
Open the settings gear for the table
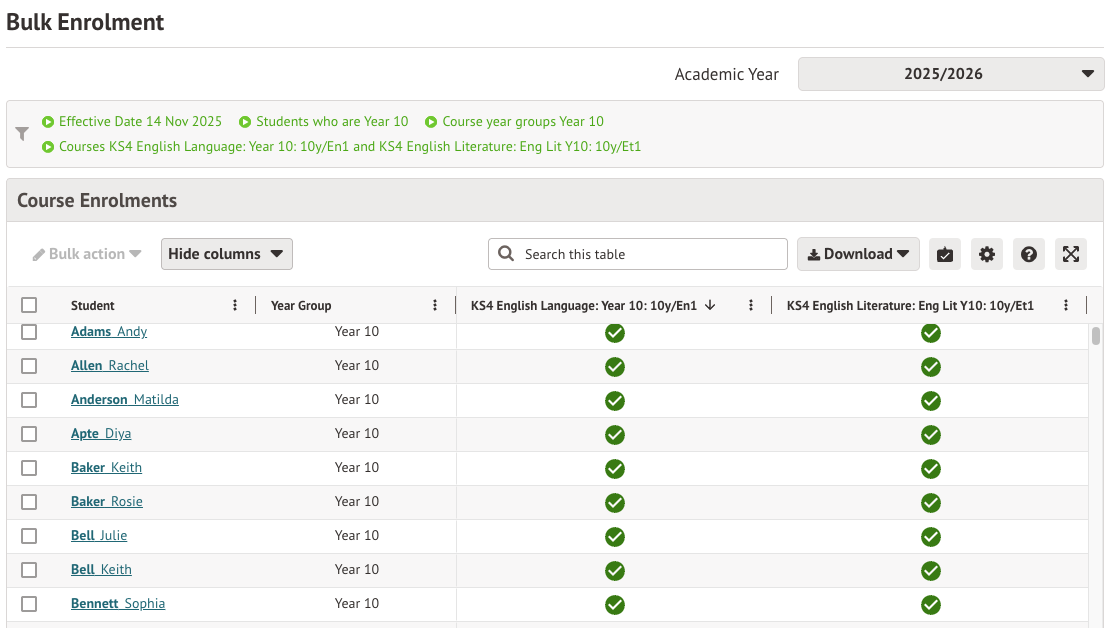986,254
